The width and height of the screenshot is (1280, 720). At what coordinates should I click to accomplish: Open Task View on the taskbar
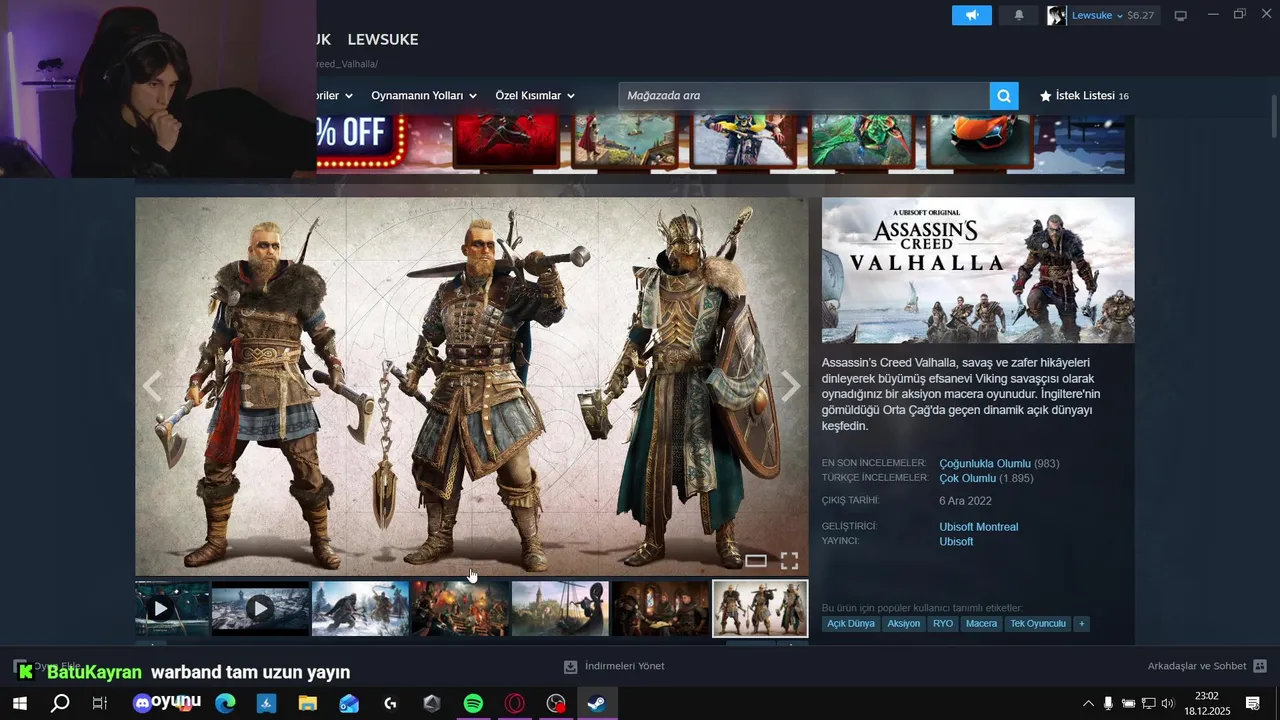100,704
